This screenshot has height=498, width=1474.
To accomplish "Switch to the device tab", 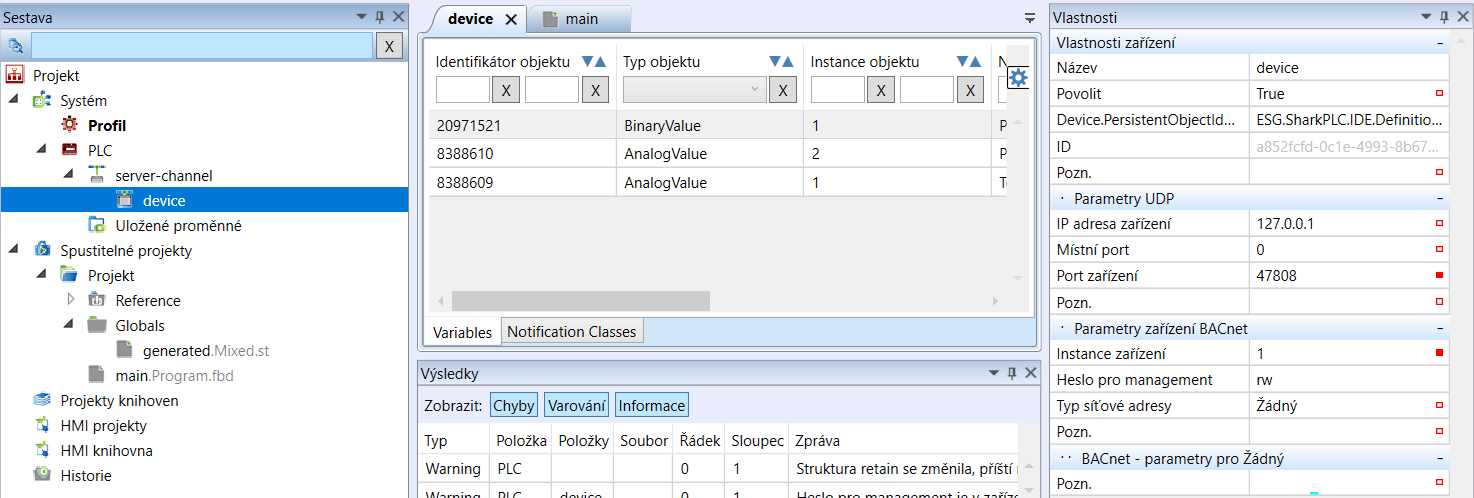I will pos(470,19).
